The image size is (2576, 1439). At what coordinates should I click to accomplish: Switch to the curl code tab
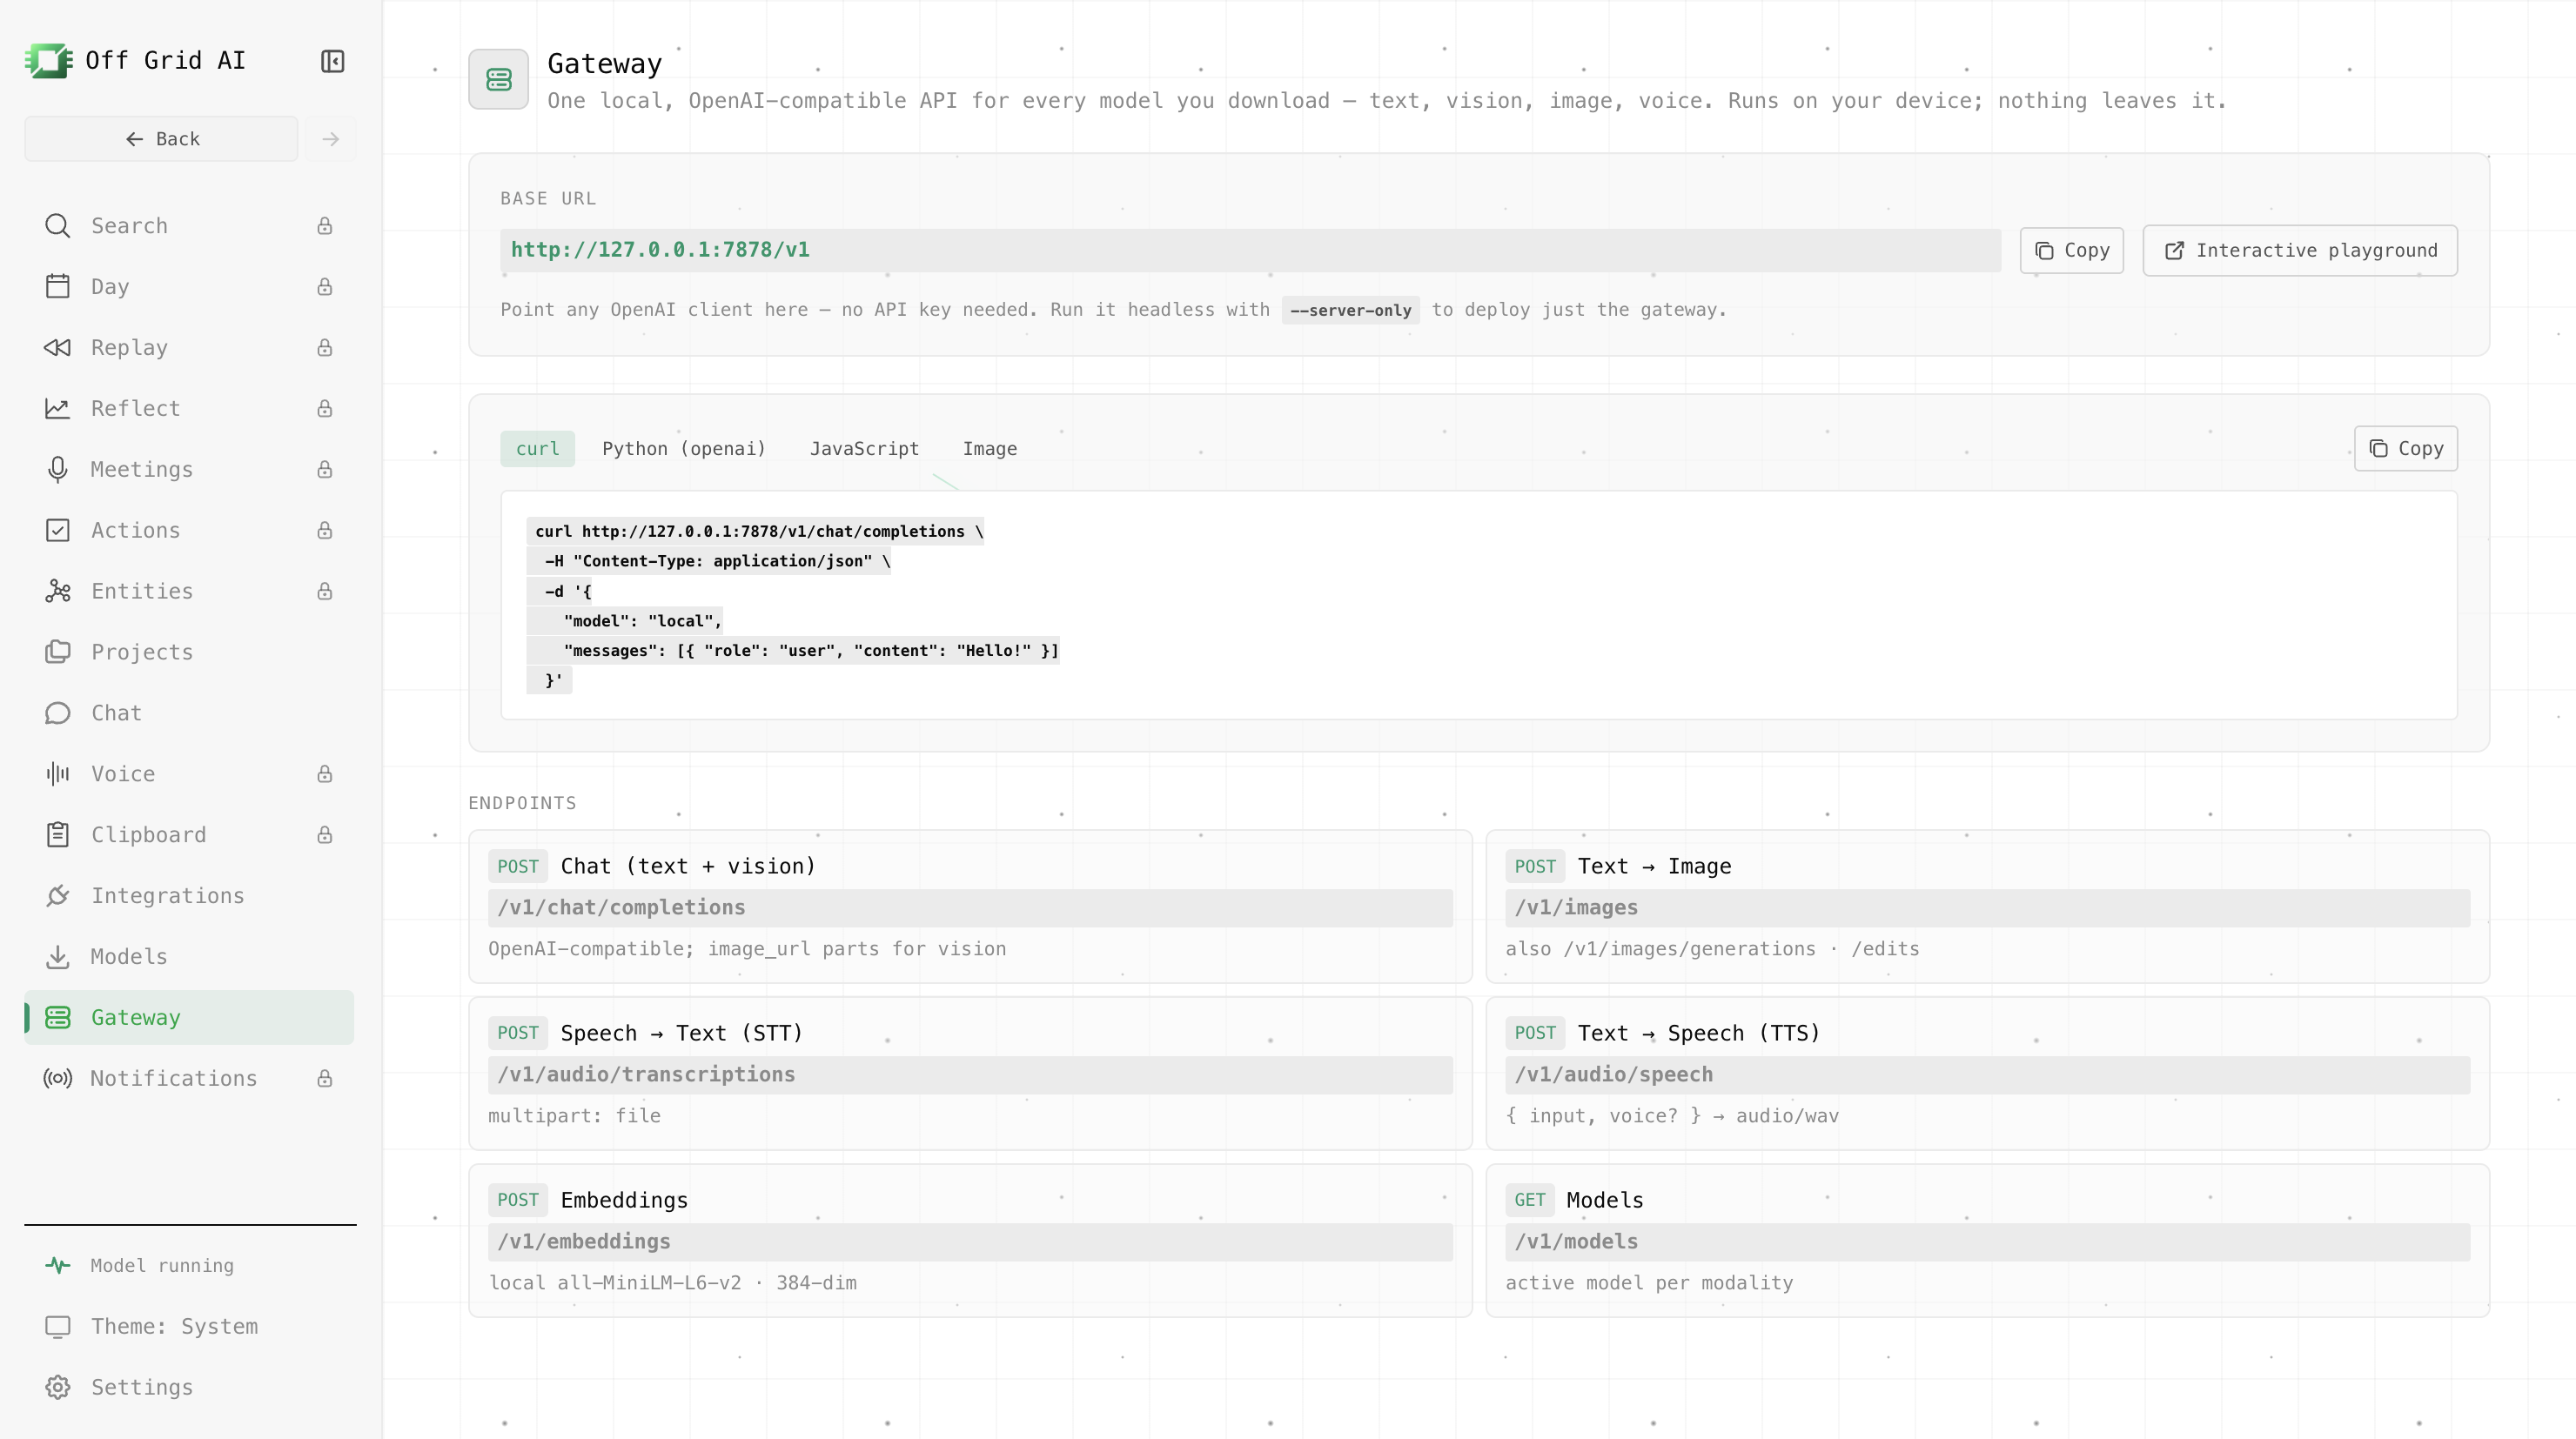point(537,449)
